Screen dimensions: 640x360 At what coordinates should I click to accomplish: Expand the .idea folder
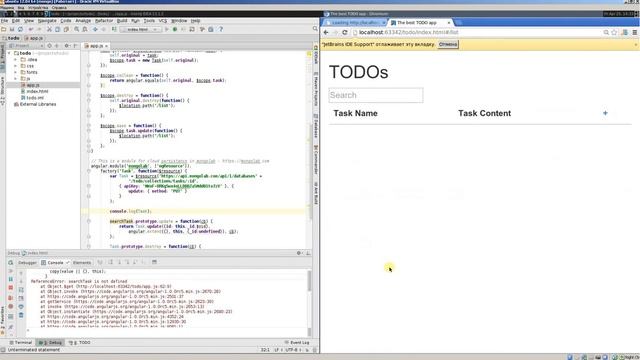tap(16, 60)
